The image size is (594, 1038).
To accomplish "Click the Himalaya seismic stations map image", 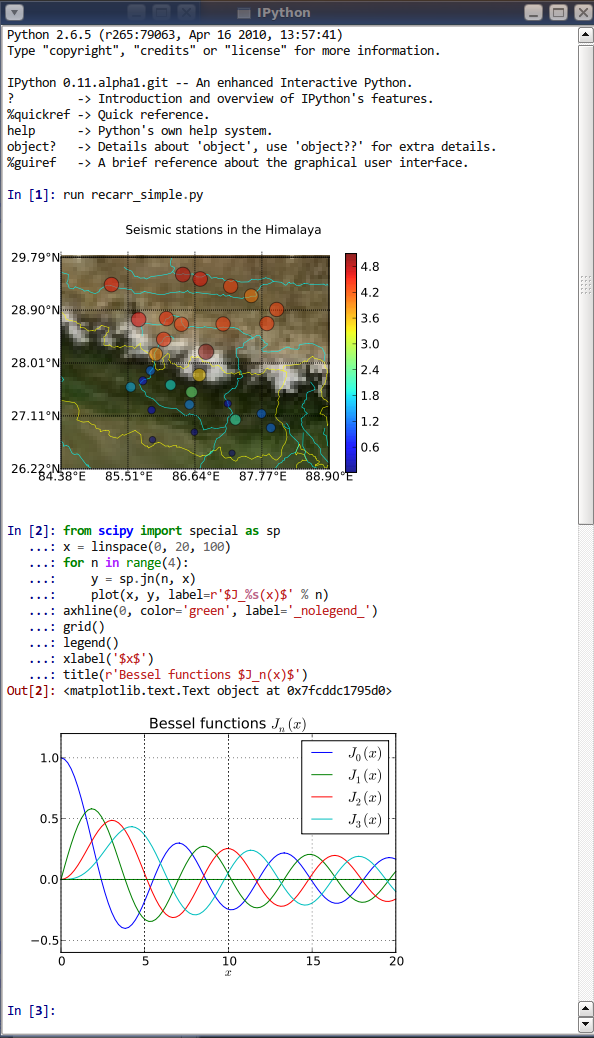I will tap(195, 362).
